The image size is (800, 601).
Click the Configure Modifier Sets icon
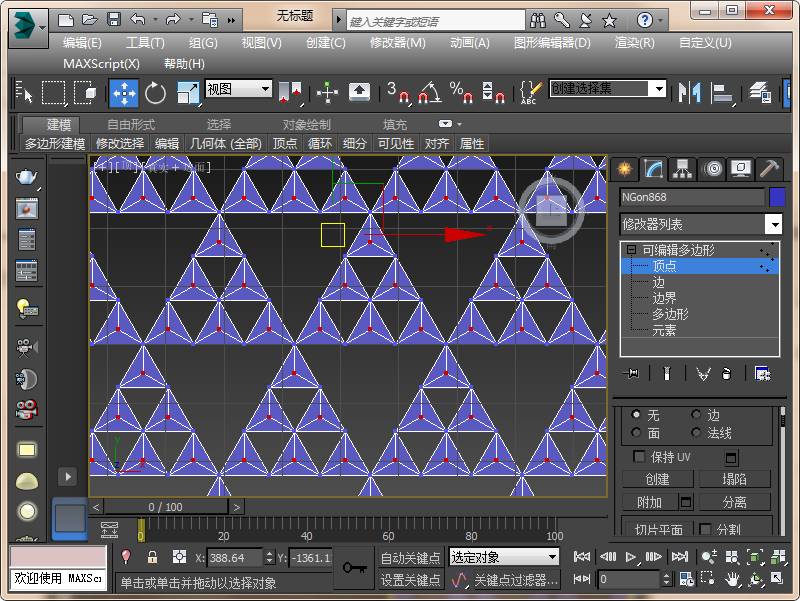tap(763, 374)
